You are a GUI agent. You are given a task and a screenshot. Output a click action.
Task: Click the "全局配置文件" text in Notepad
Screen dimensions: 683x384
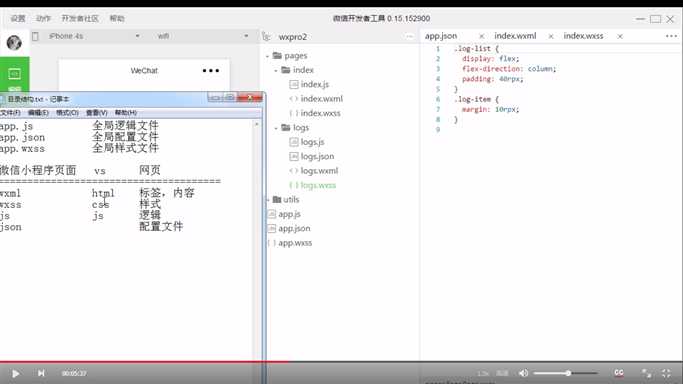(125, 137)
